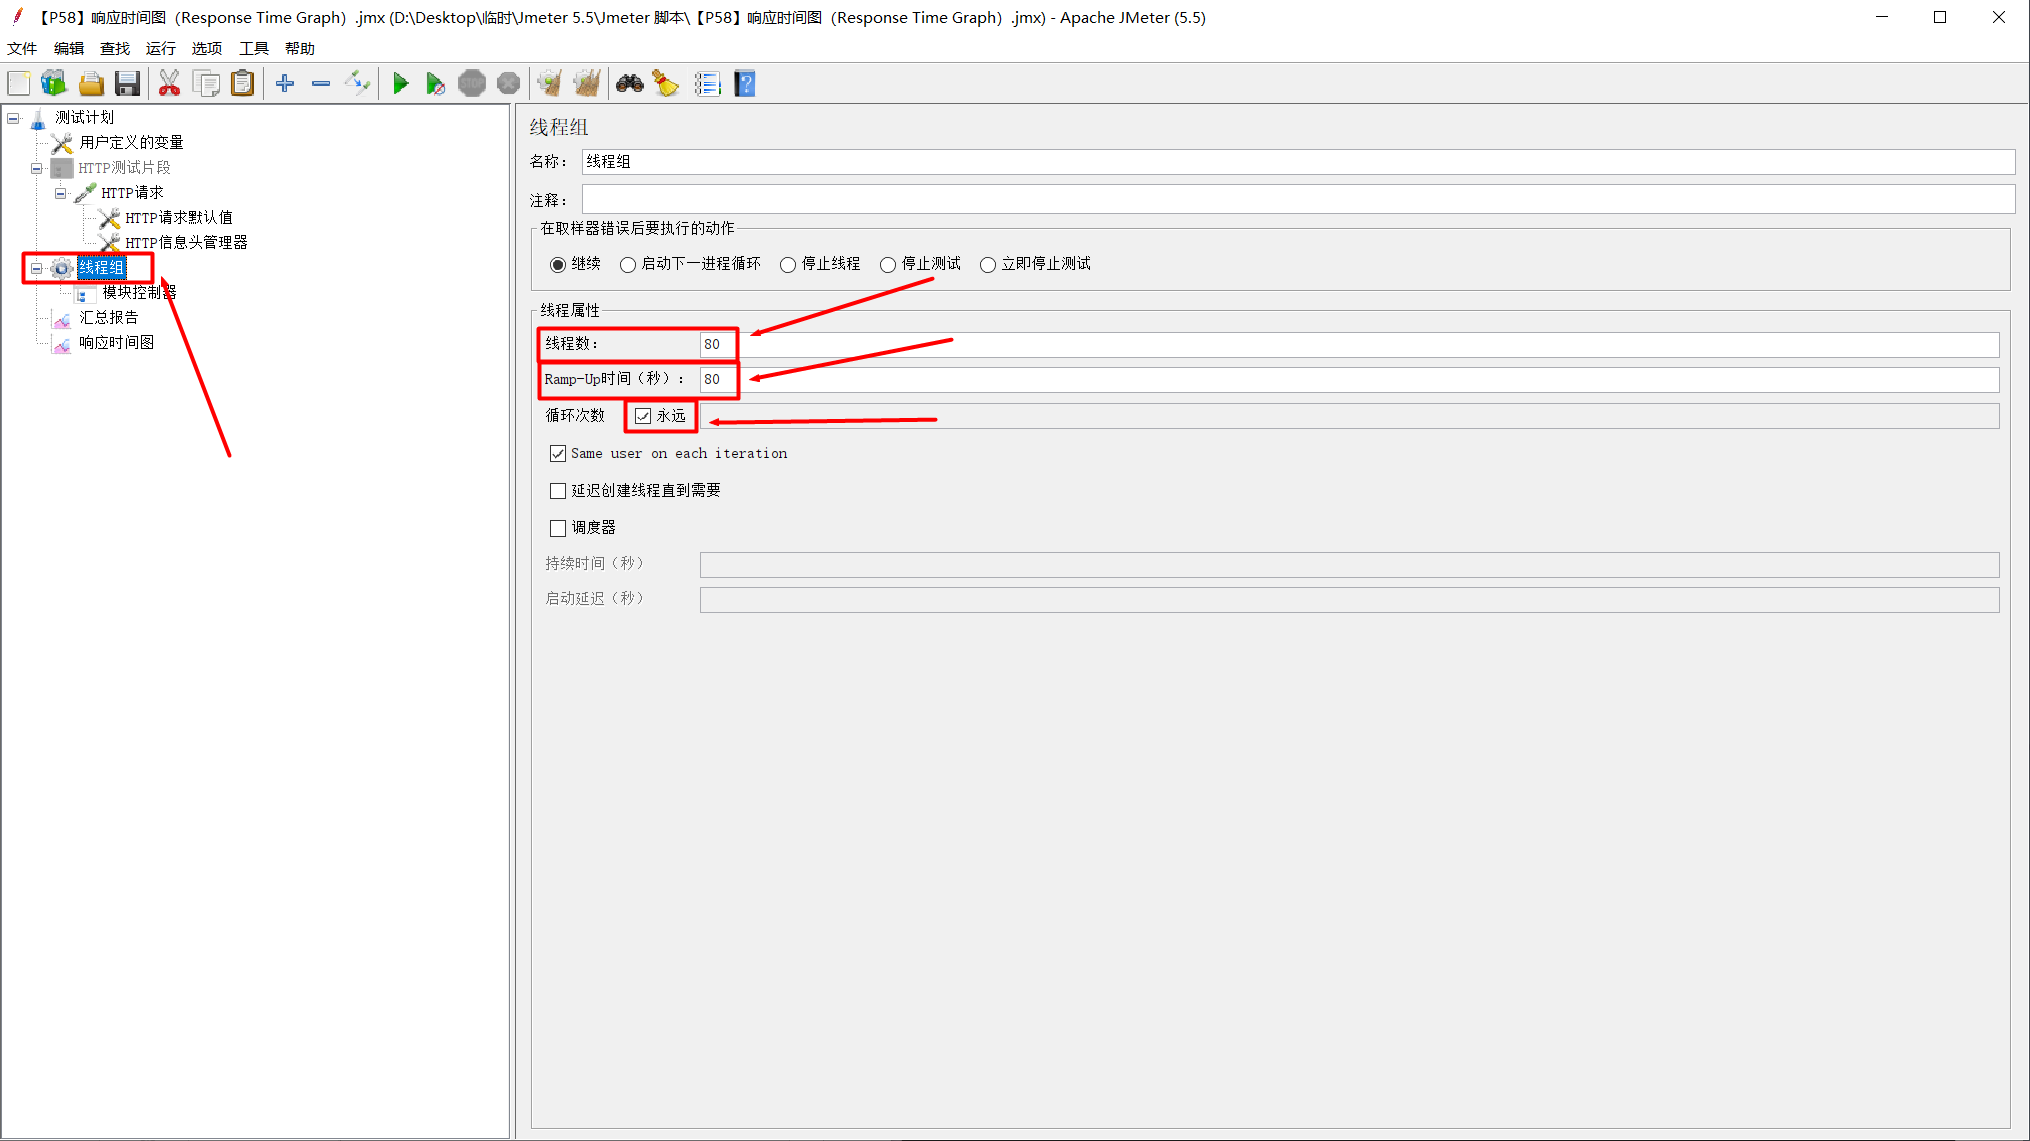Select the 停止测试 radio option

[x=888, y=265]
